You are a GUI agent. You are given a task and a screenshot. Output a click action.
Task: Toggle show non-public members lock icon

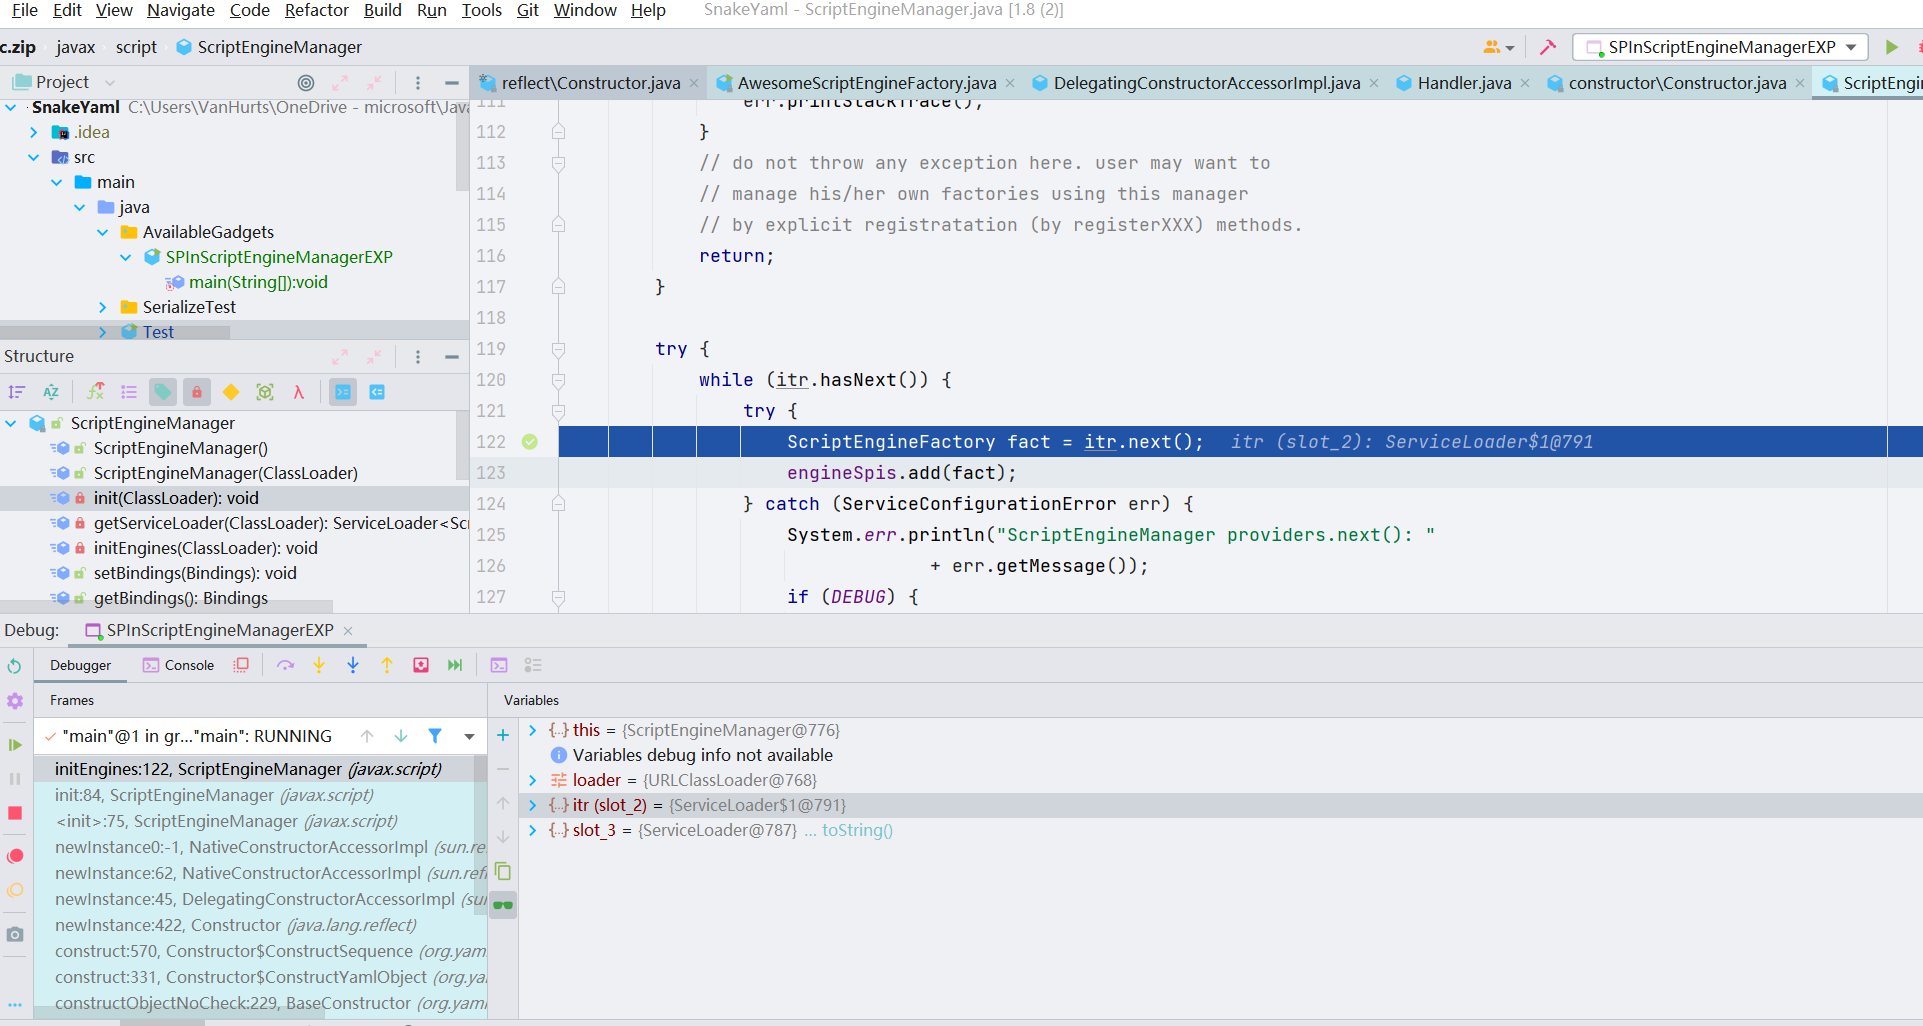click(x=197, y=392)
